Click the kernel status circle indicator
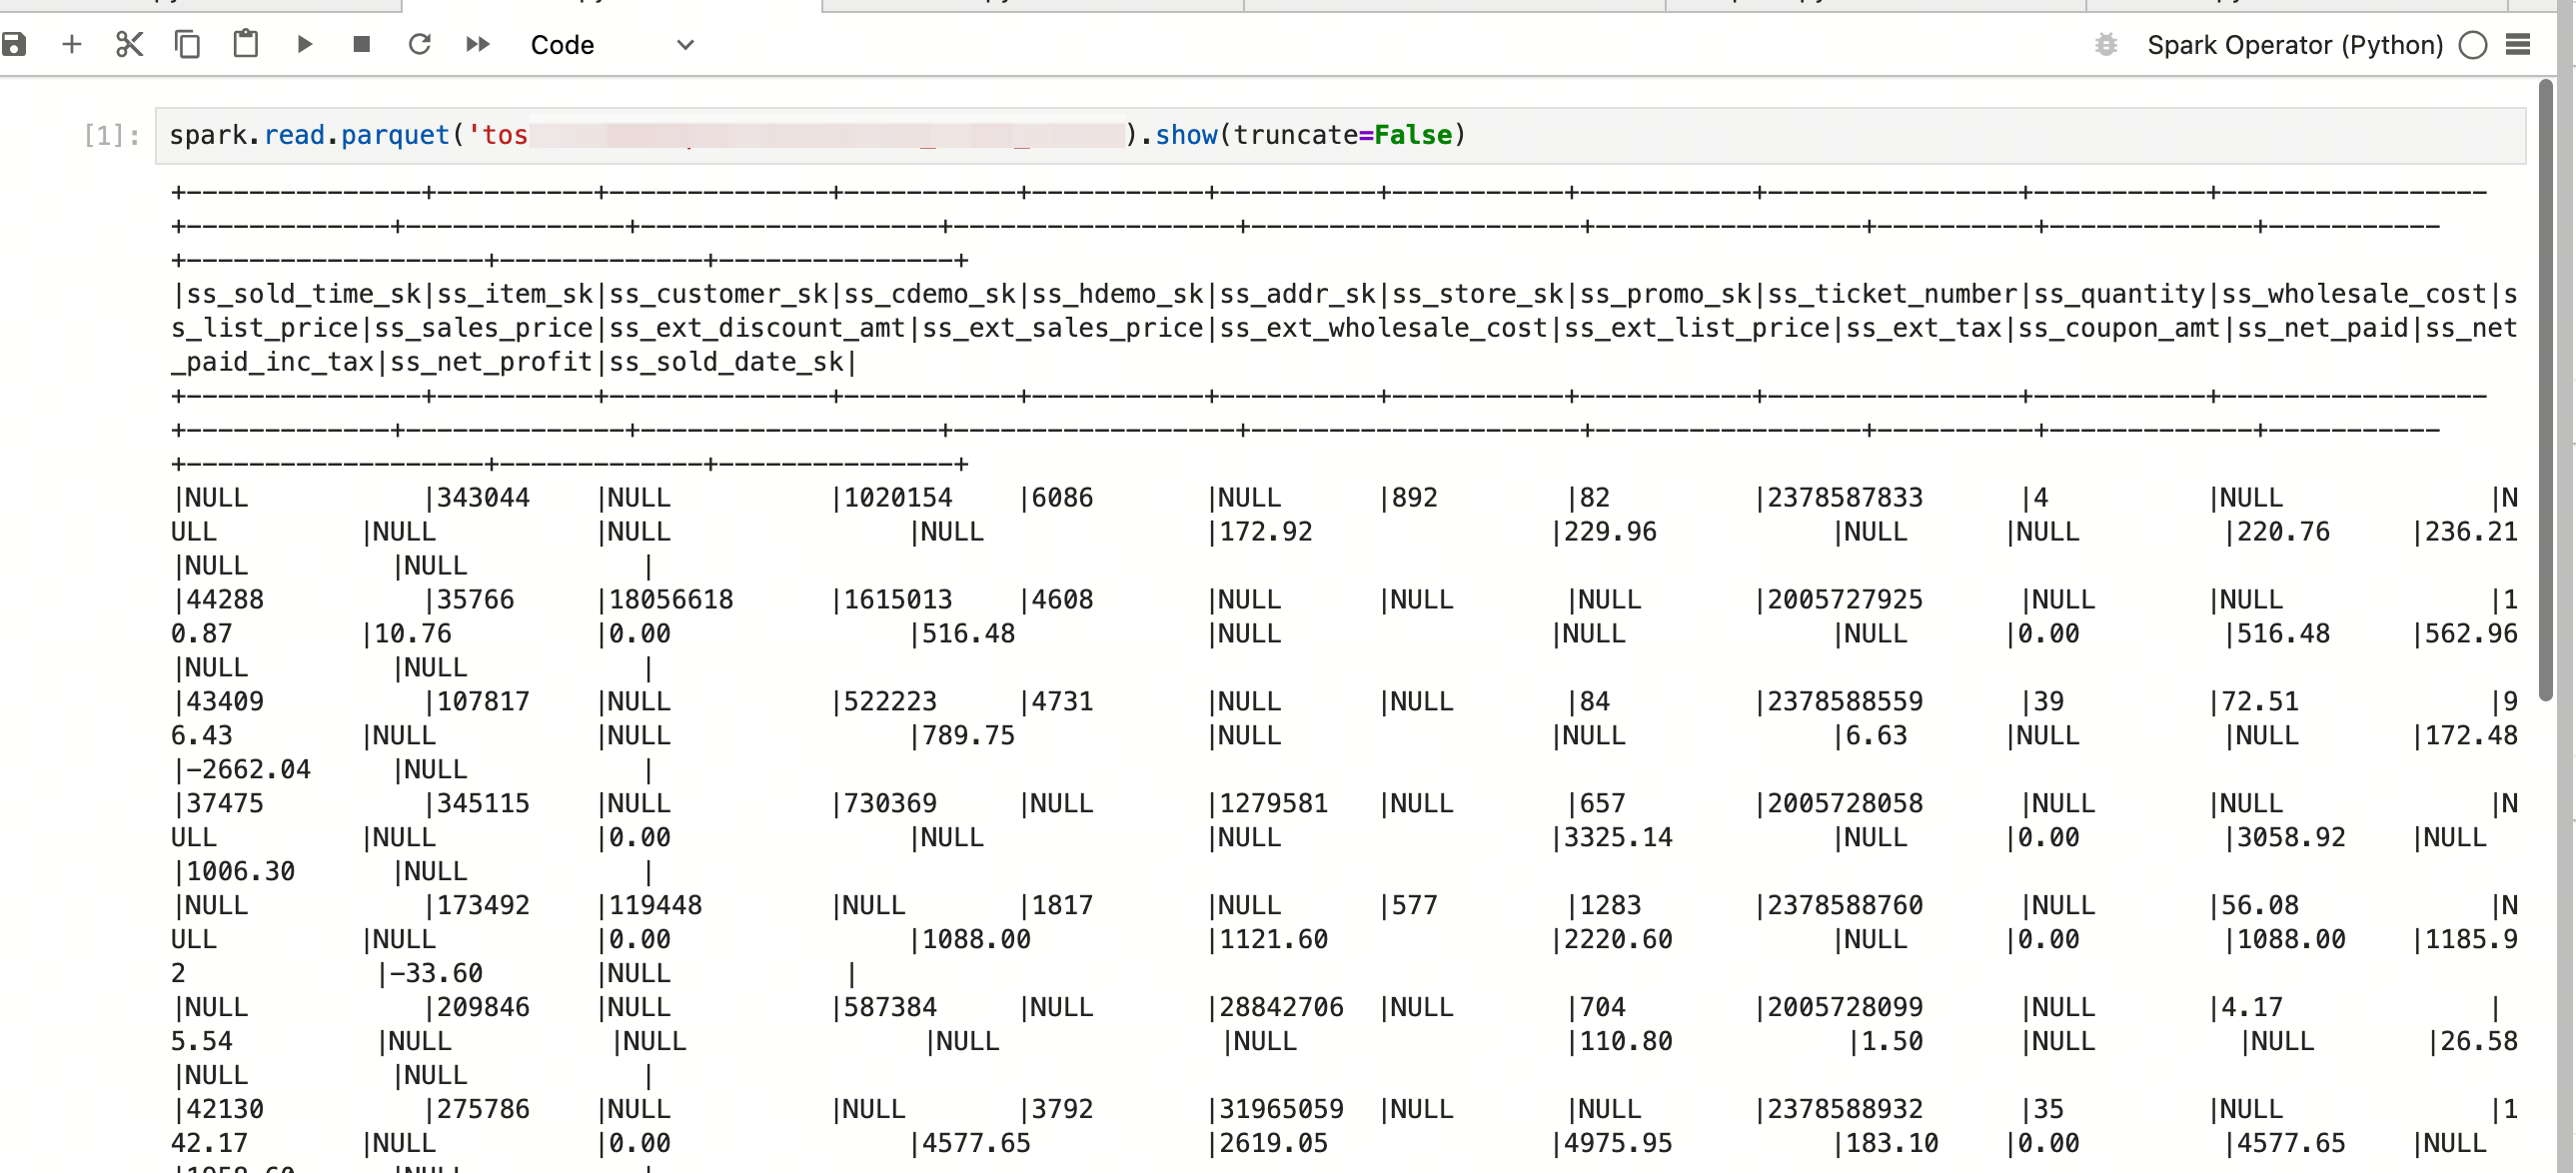 click(x=2472, y=45)
